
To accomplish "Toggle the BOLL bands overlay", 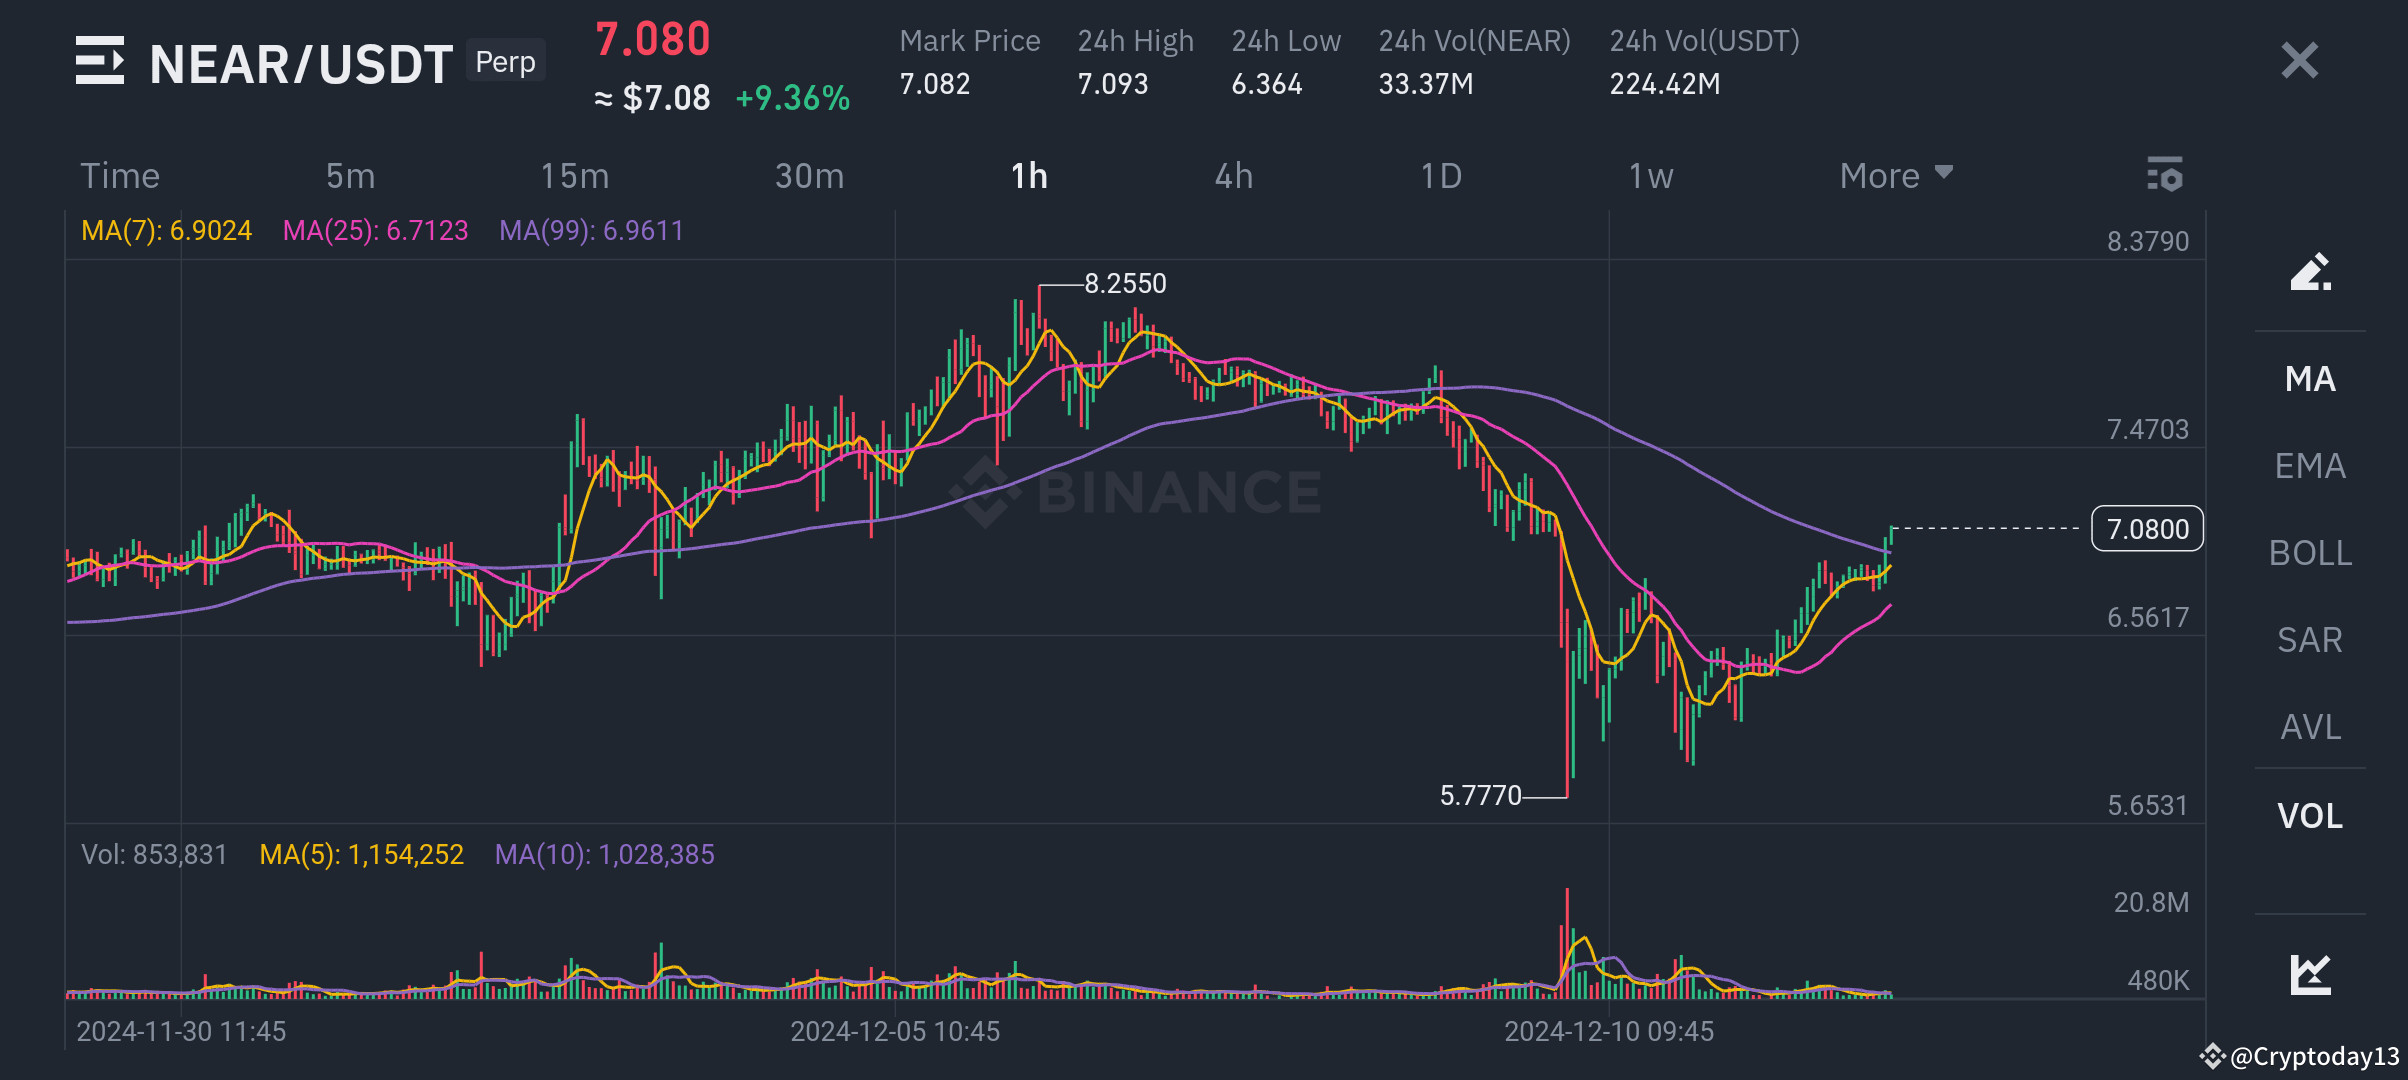I will 2307,552.
